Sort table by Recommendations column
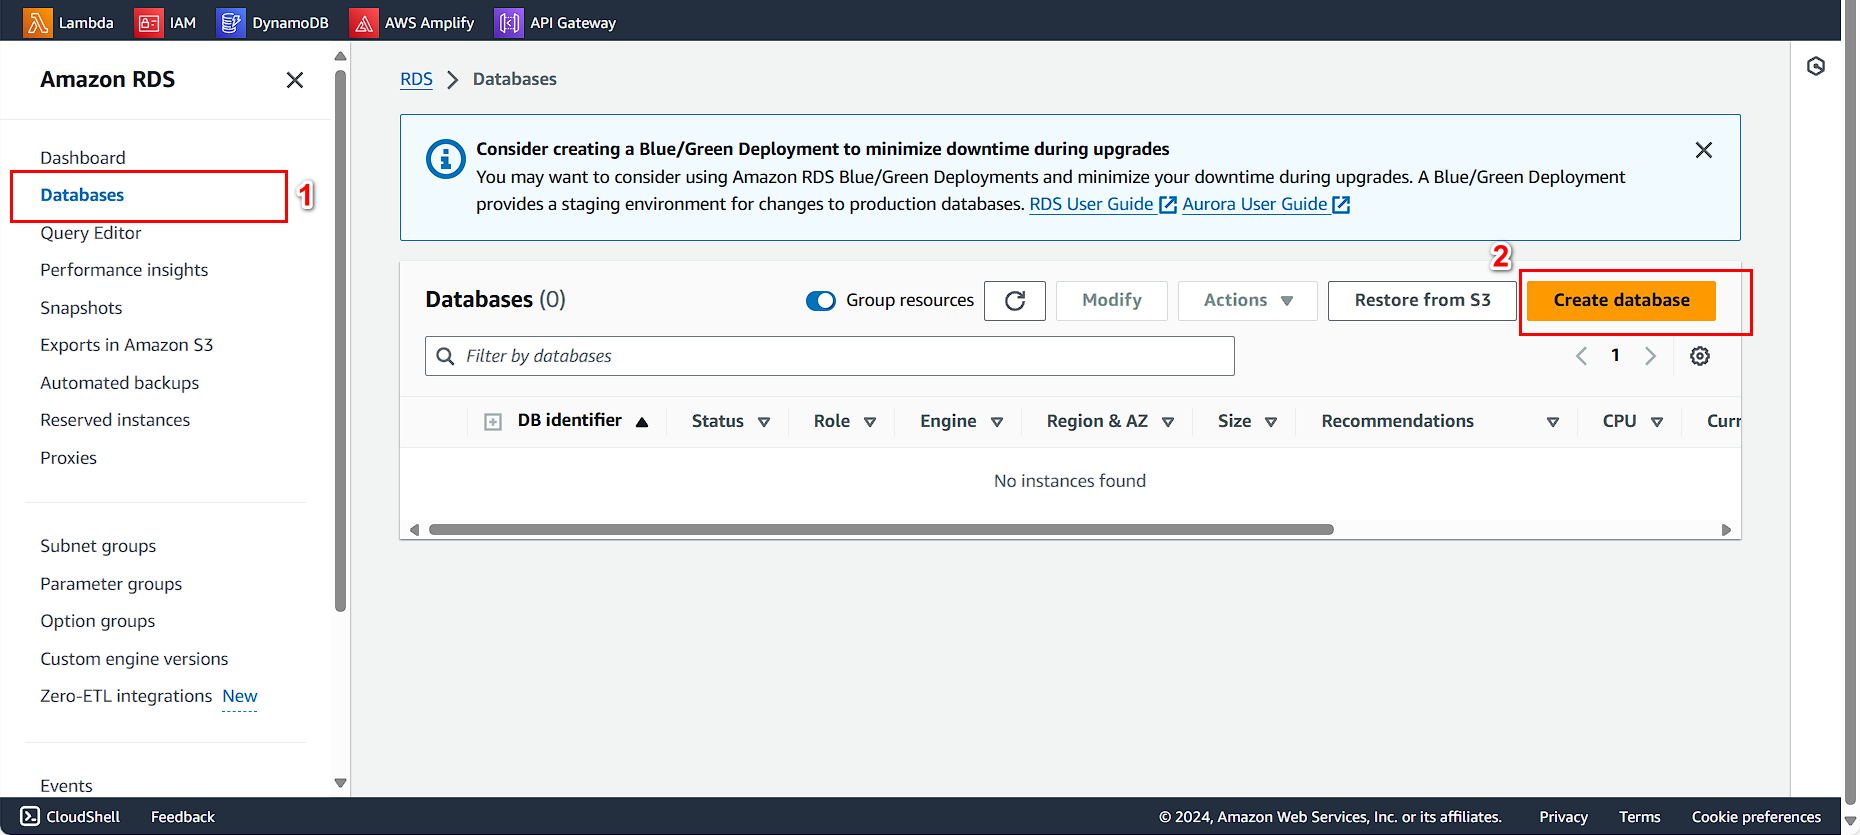Screen dimensions: 1860x835 1553,422
